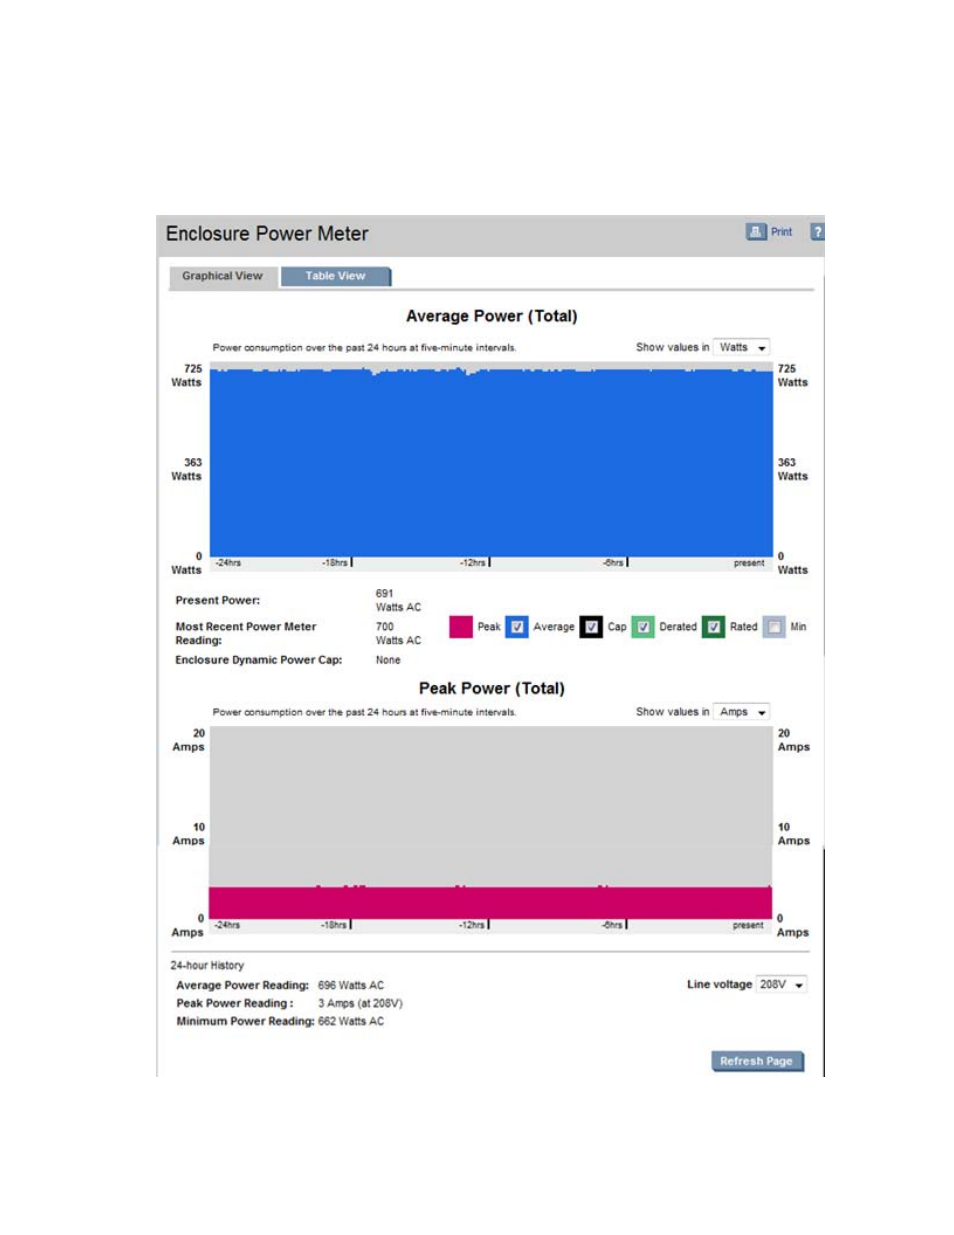Click the Print icon
This screenshot has width=954, height=1235.
pyautogui.click(x=756, y=232)
